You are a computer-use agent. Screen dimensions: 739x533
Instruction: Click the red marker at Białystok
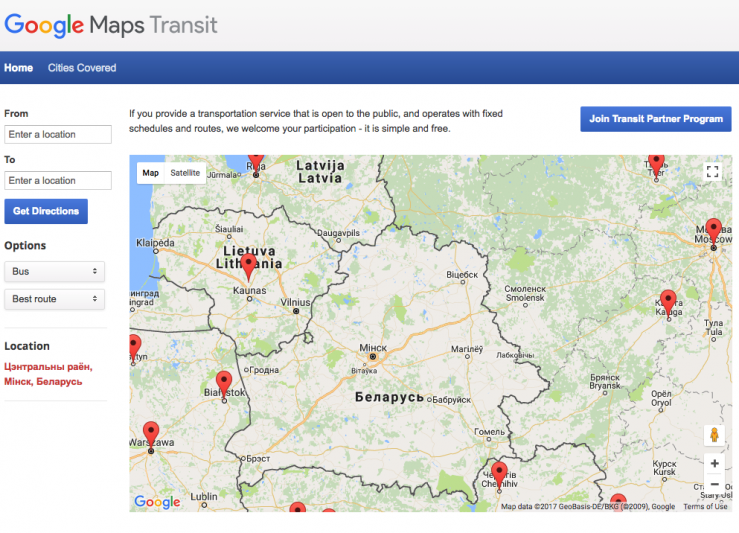click(x=224, y=382)
